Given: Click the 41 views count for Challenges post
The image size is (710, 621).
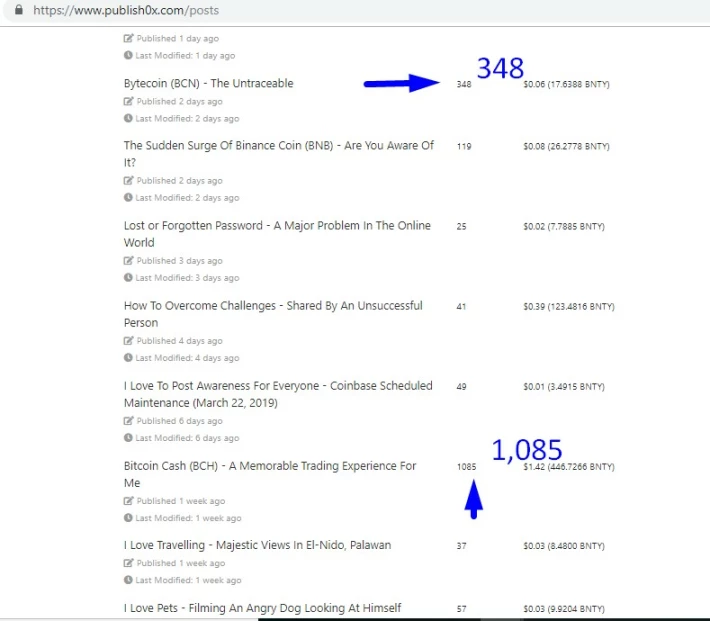Looking at the screenshot, I should click(x=461, y=307).
